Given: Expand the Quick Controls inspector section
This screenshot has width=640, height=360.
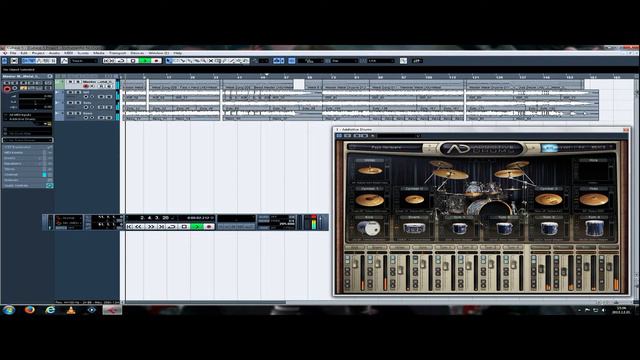Looking at the screenshot, I should pos(27,185).
